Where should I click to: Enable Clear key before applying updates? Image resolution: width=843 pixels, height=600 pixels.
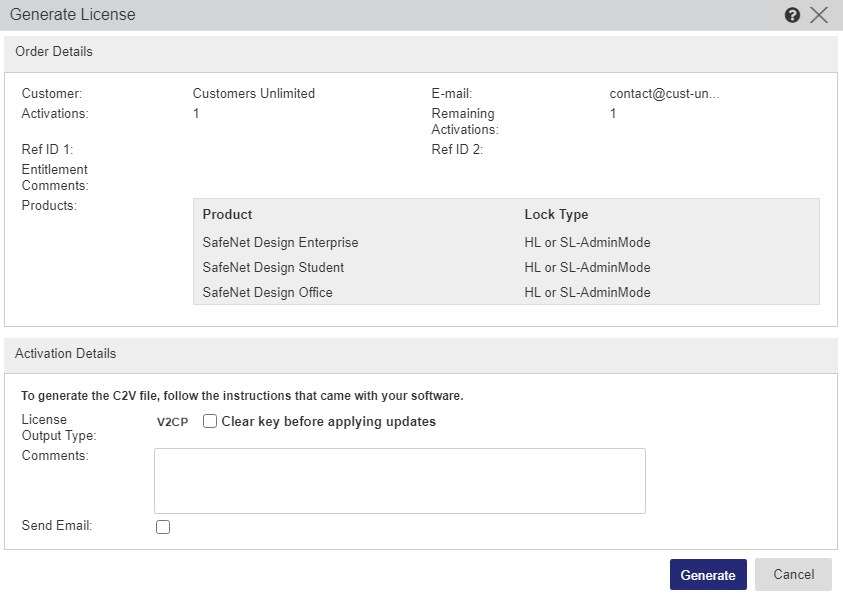(210, 422)
